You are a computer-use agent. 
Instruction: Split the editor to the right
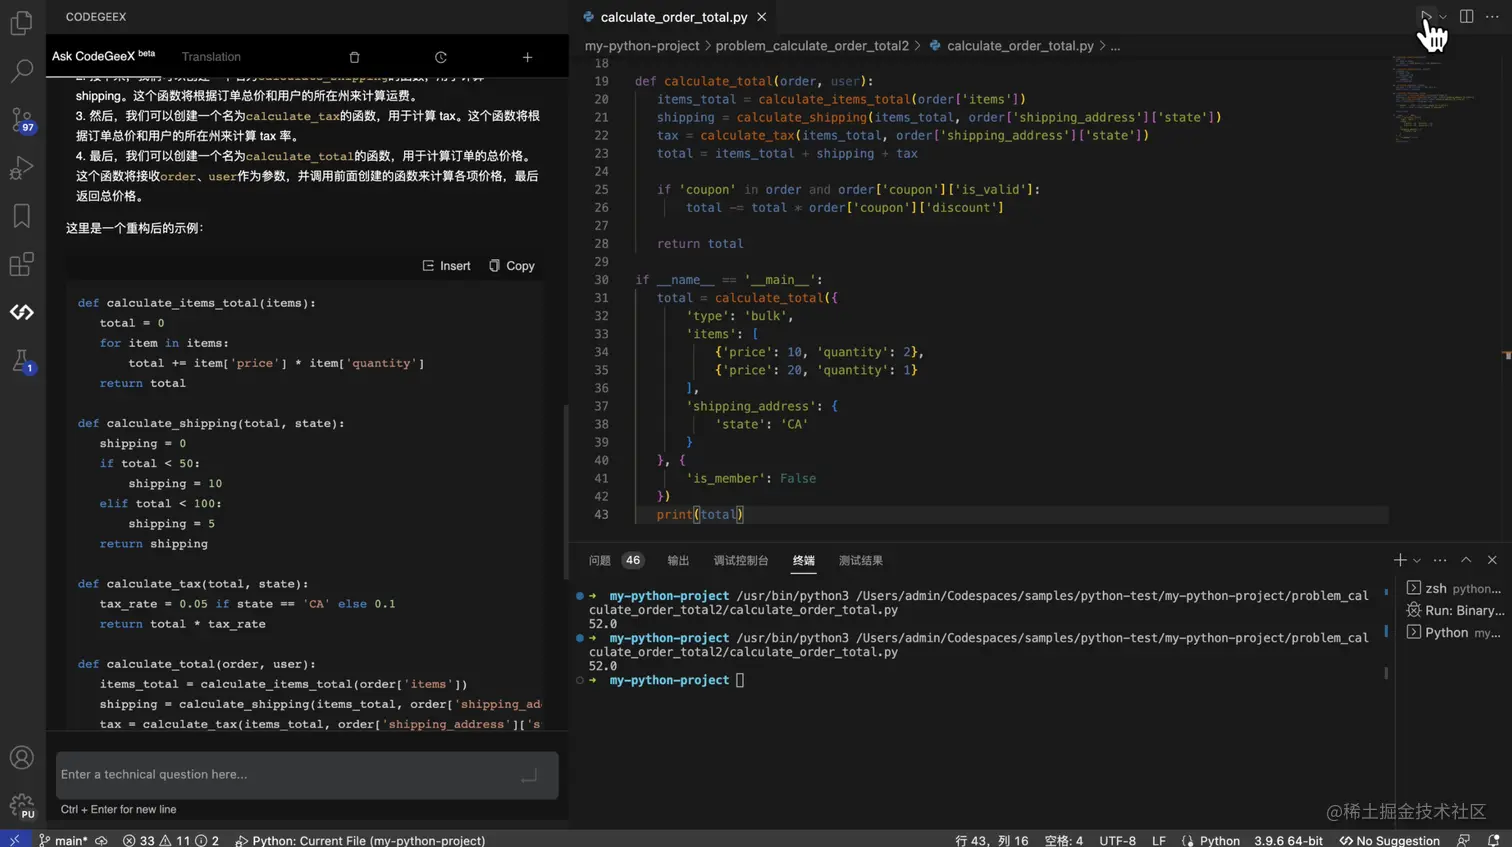tap(1466, 17)
